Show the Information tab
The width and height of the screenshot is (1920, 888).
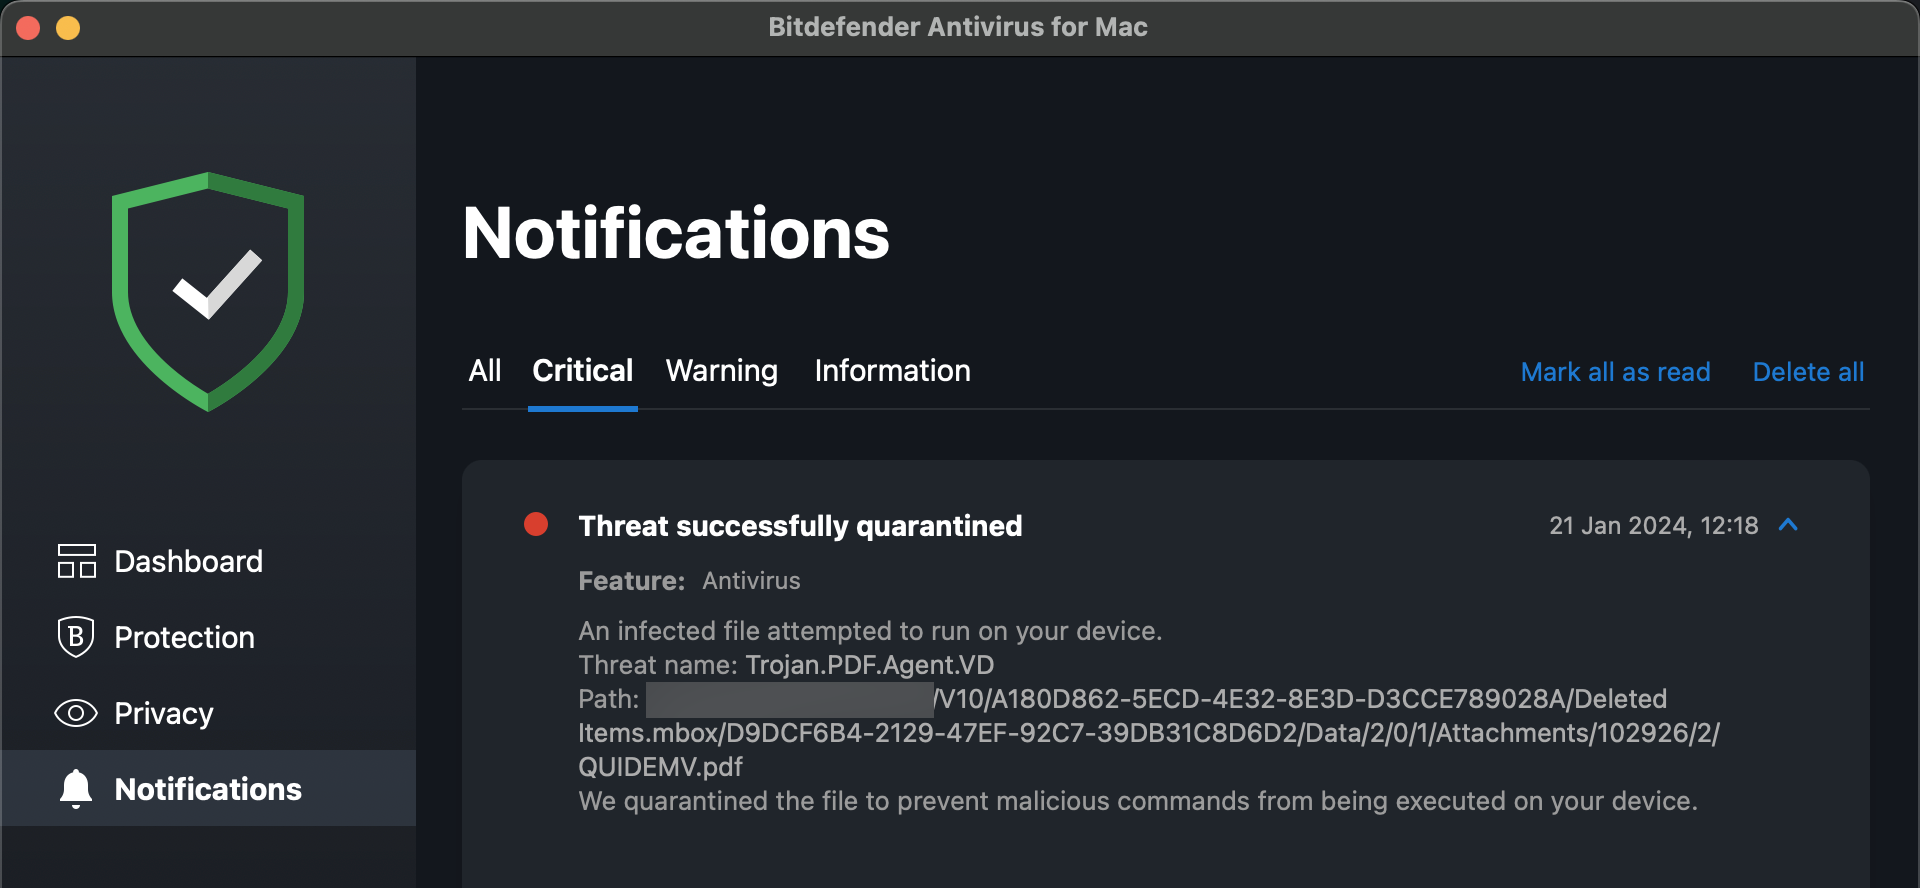pos(893,371)
